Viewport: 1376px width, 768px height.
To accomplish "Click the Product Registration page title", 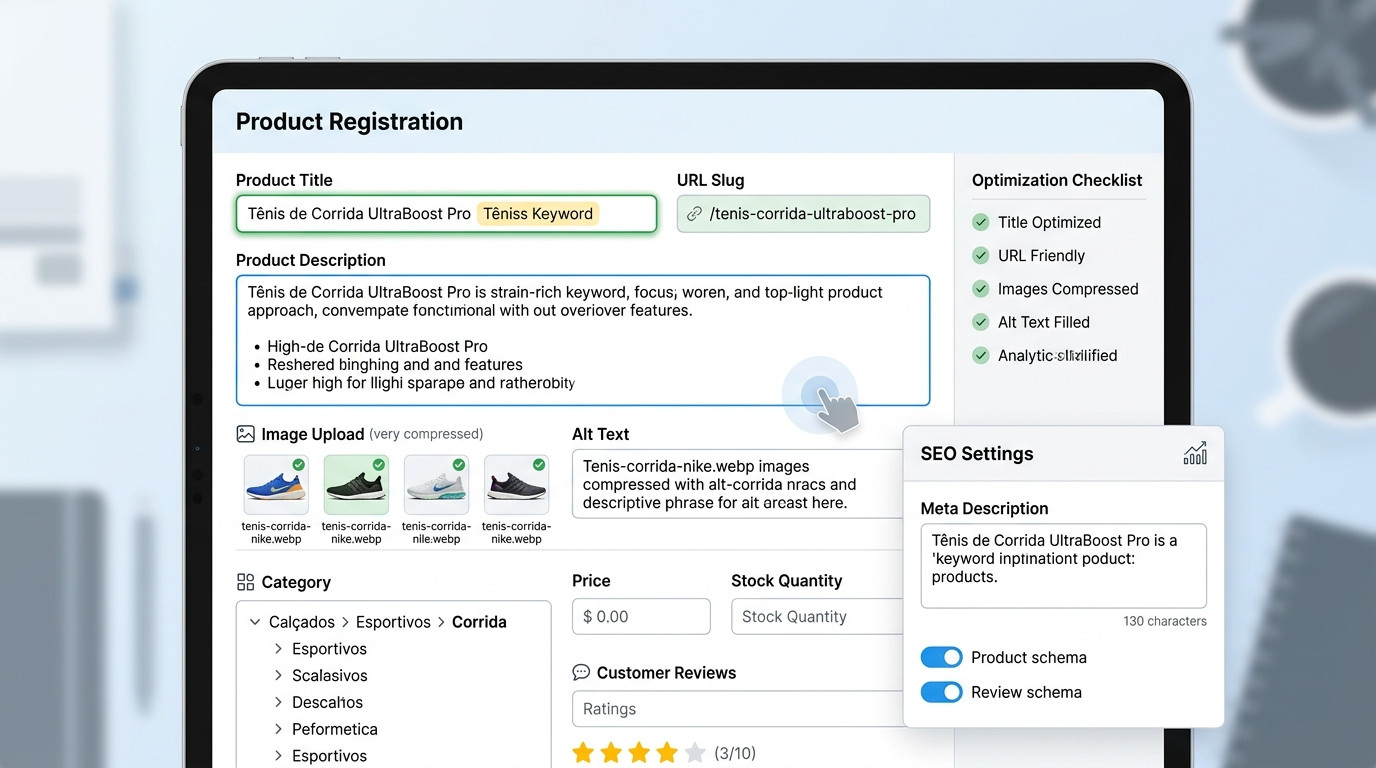I will point(349,122).
